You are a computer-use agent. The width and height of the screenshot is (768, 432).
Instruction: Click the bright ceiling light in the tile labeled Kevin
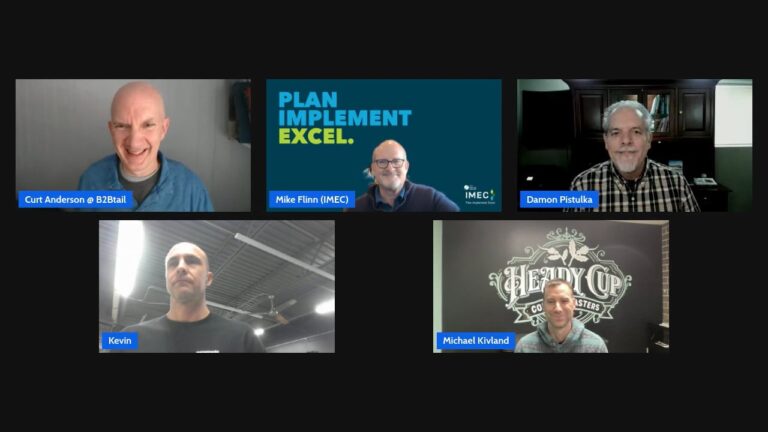(128, 258)
